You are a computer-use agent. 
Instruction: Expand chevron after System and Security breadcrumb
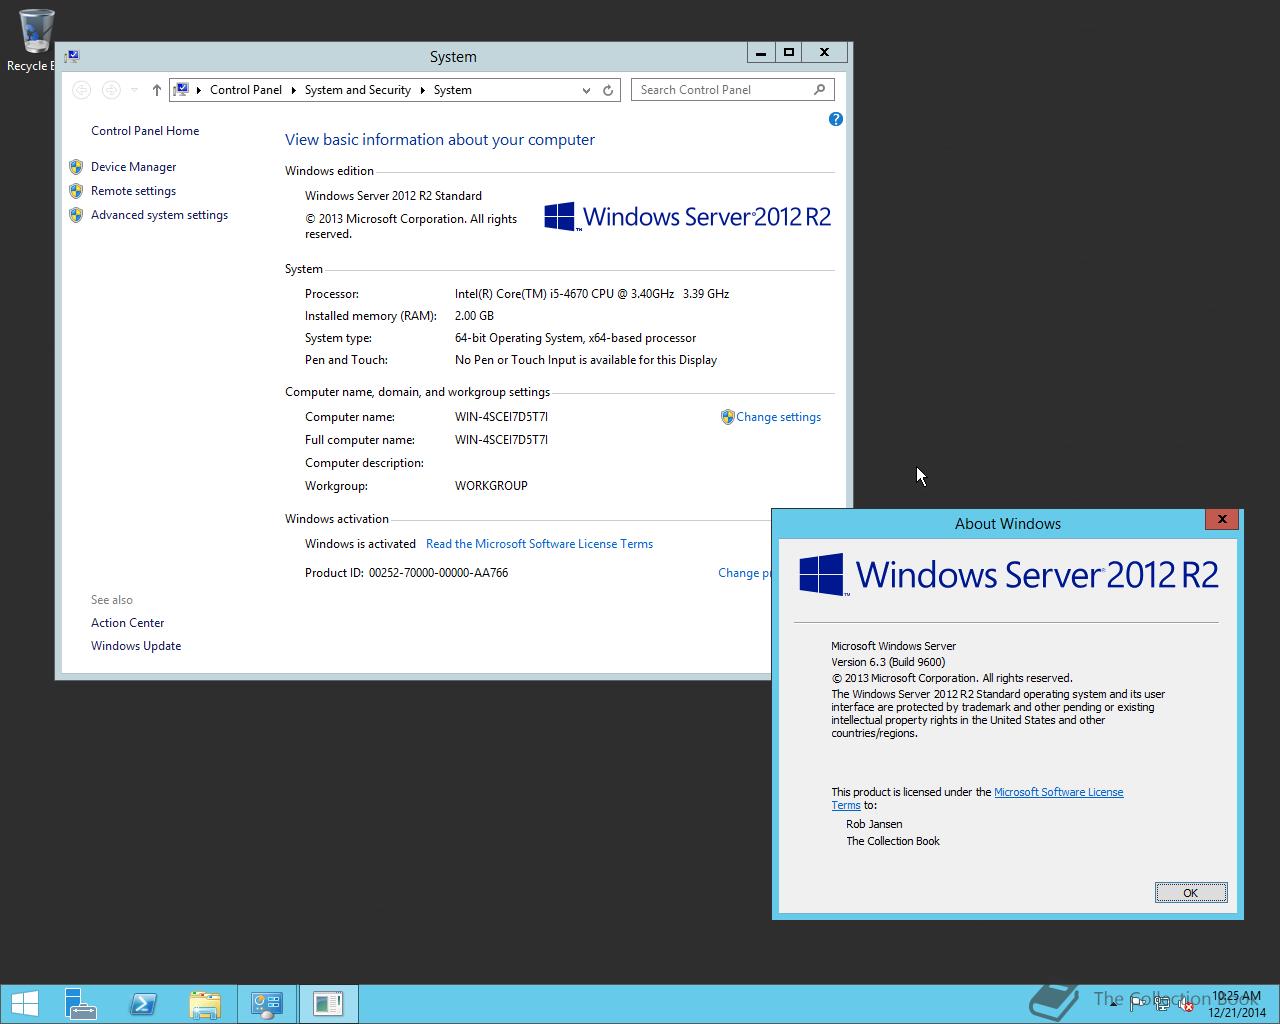pyautogui.click(x=422, y=90)
